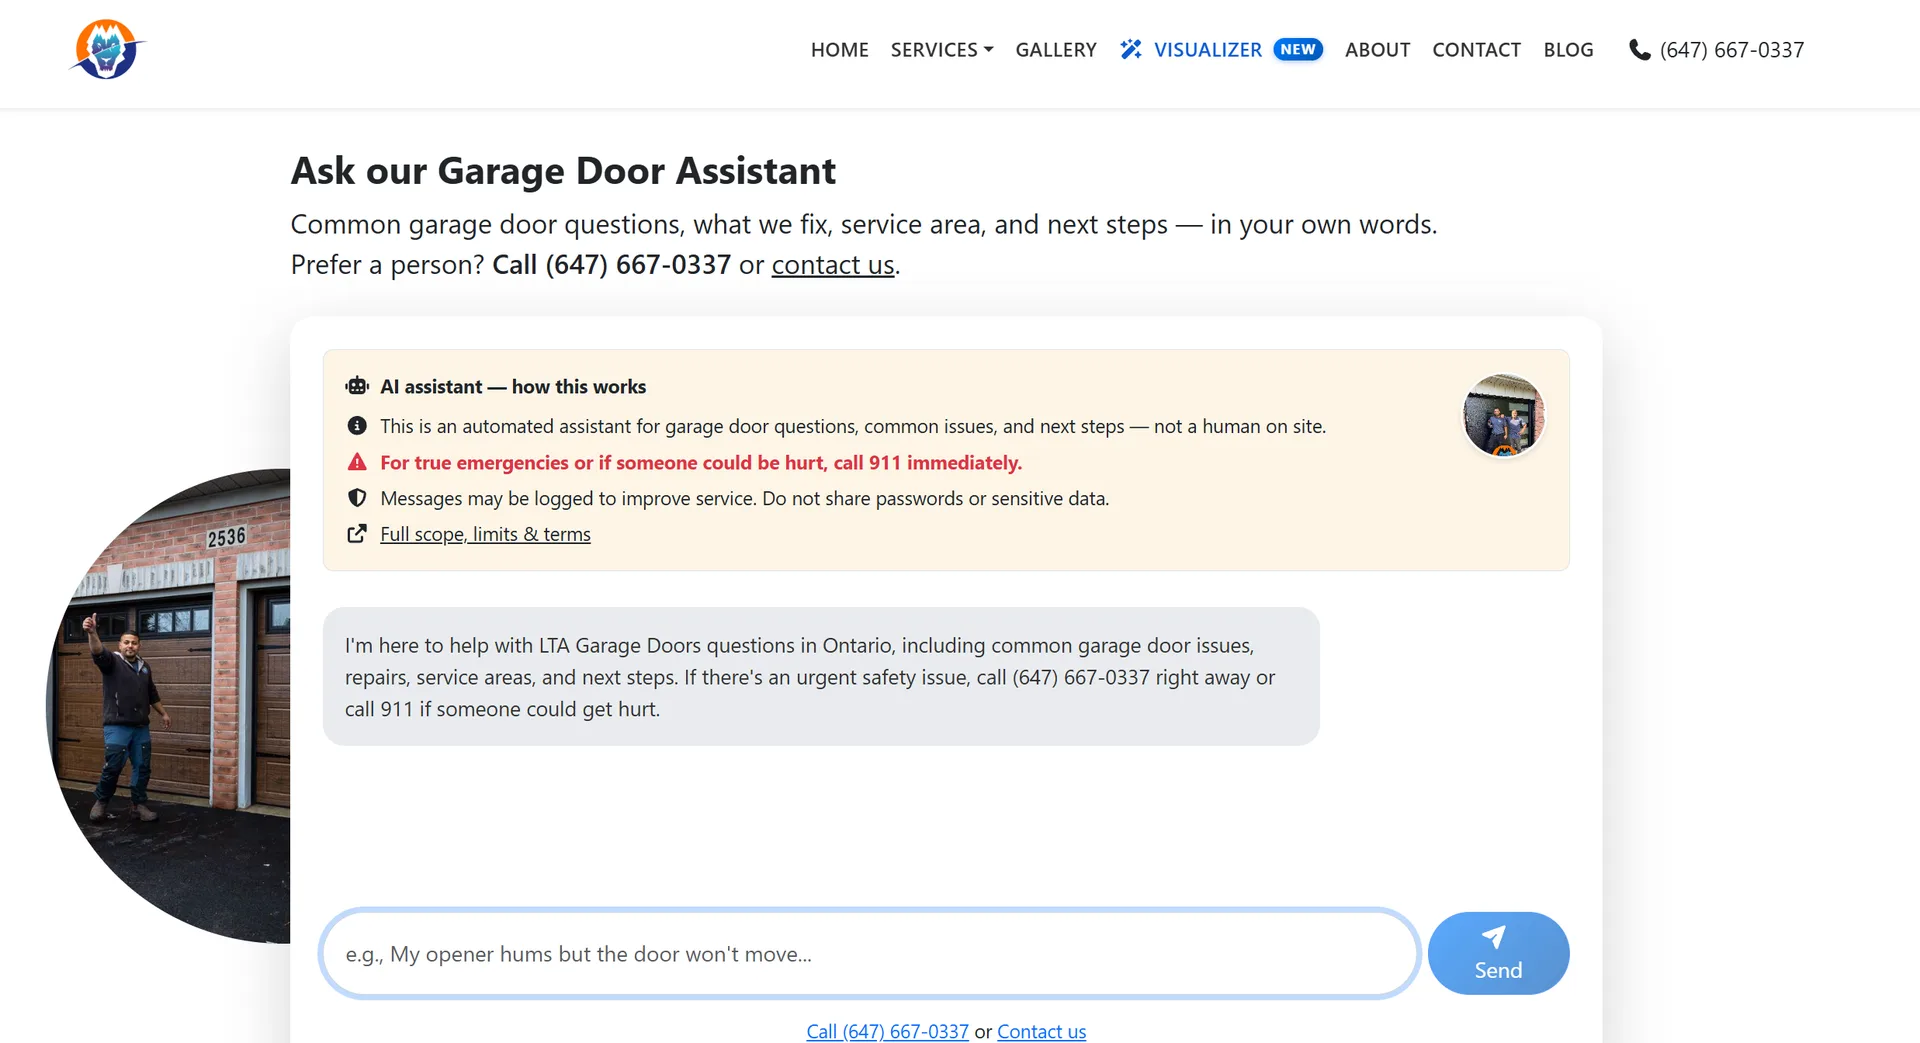
Task: Select the assistant's greeting message bubble
Action: (821, 676)
